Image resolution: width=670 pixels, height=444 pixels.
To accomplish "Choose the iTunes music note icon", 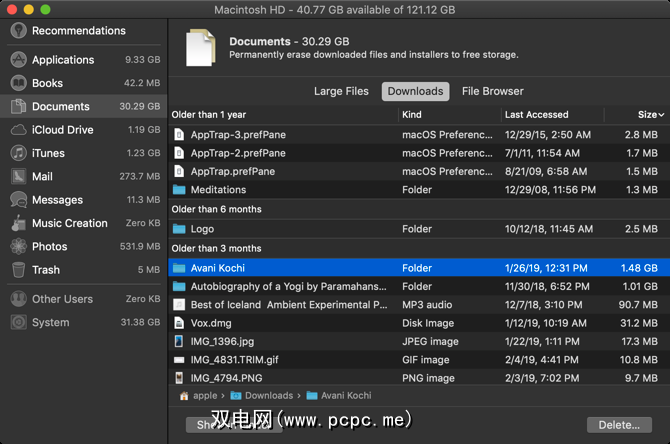I will [x=18, y=153].
